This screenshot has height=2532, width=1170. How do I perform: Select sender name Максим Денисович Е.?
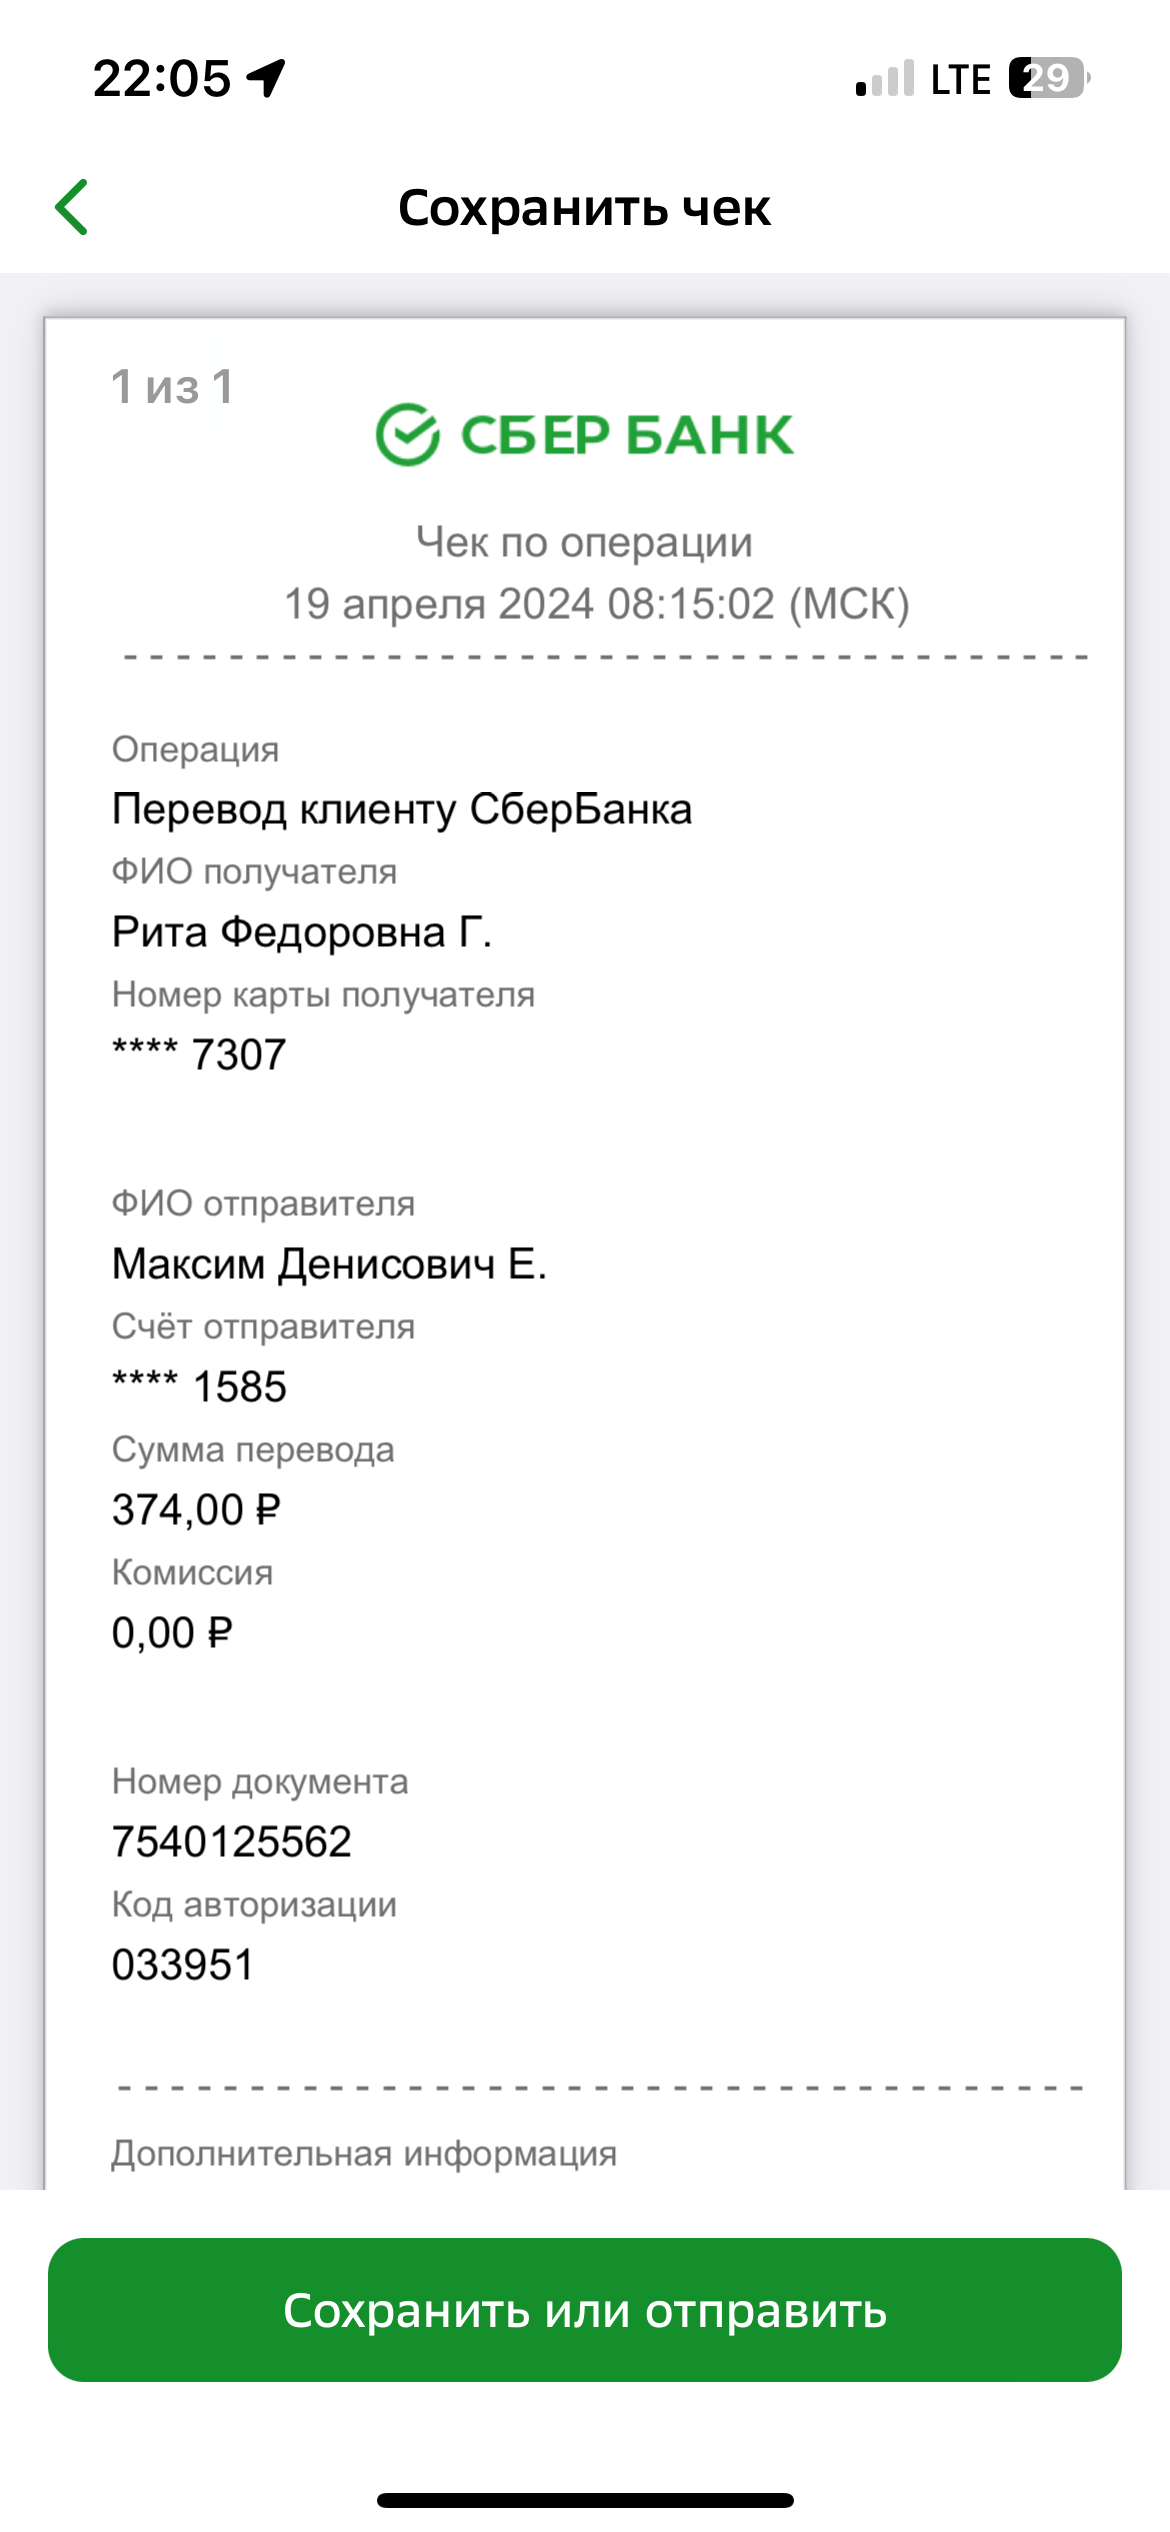pyautogui.click(x=329, y=1264)
